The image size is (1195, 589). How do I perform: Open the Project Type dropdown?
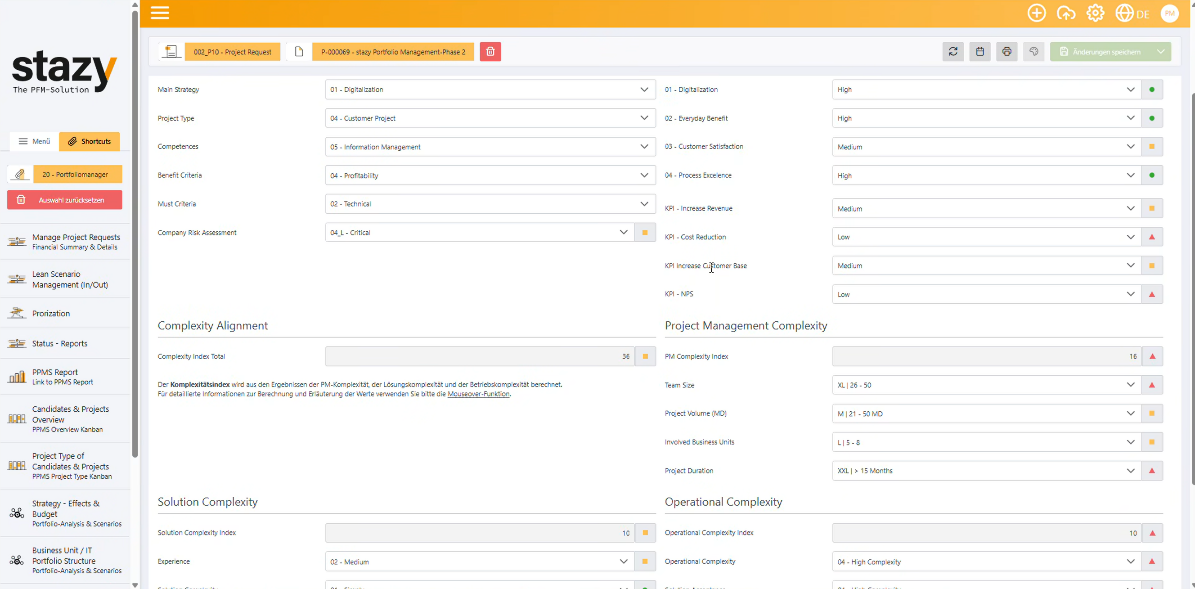tap(490, 118)
